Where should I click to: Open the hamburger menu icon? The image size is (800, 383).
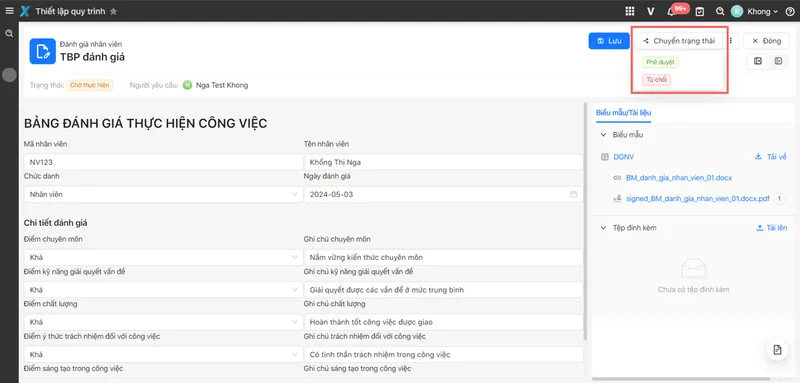tap(9, 11)
